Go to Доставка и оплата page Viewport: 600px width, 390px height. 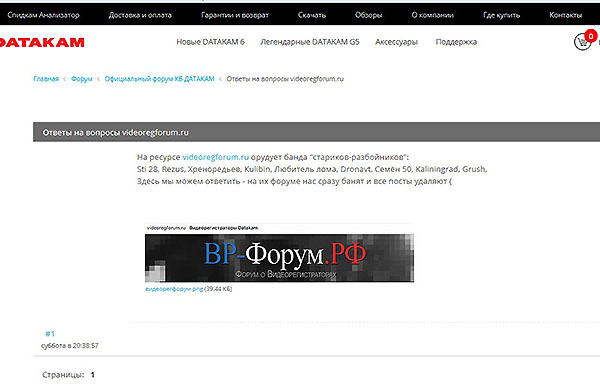140,15
